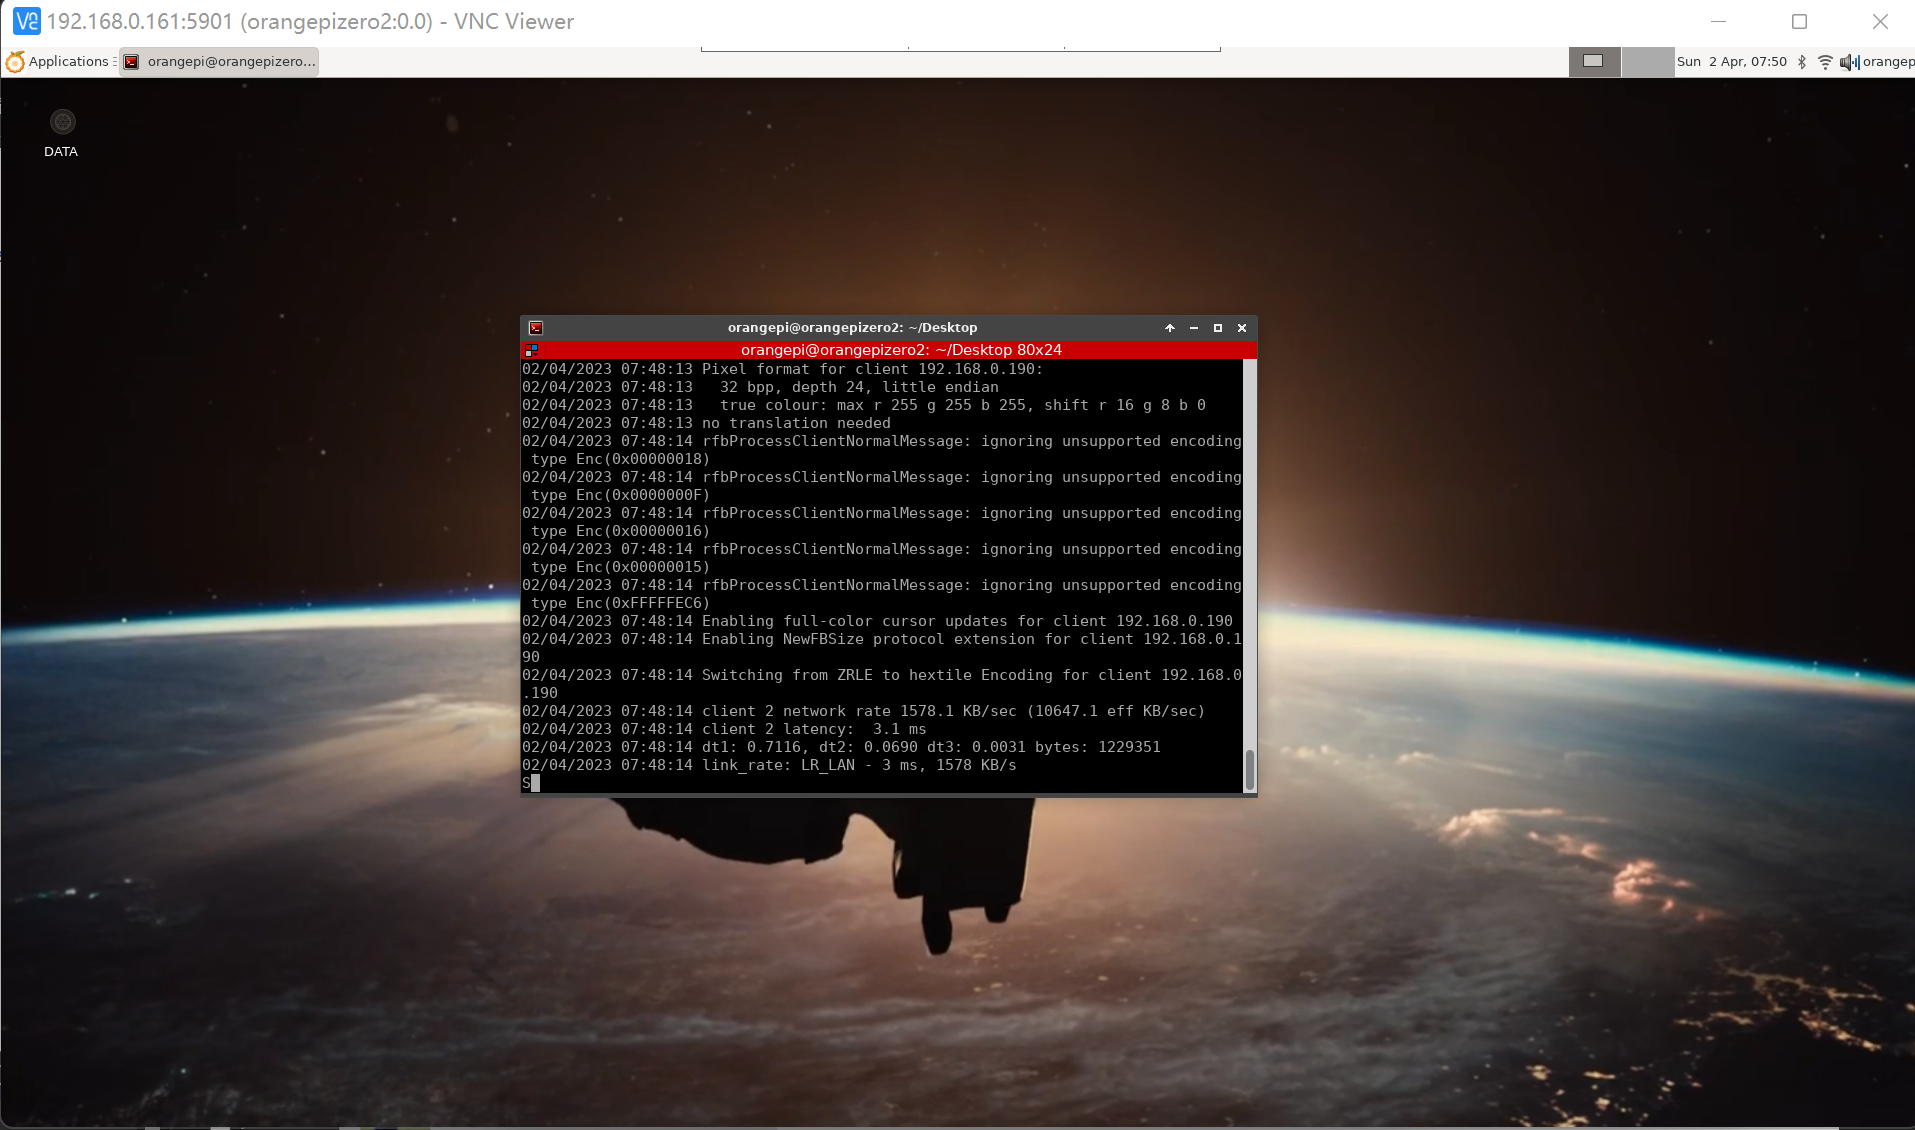Open the Applications menu
1915x1130 pixels.
point(68,62)
